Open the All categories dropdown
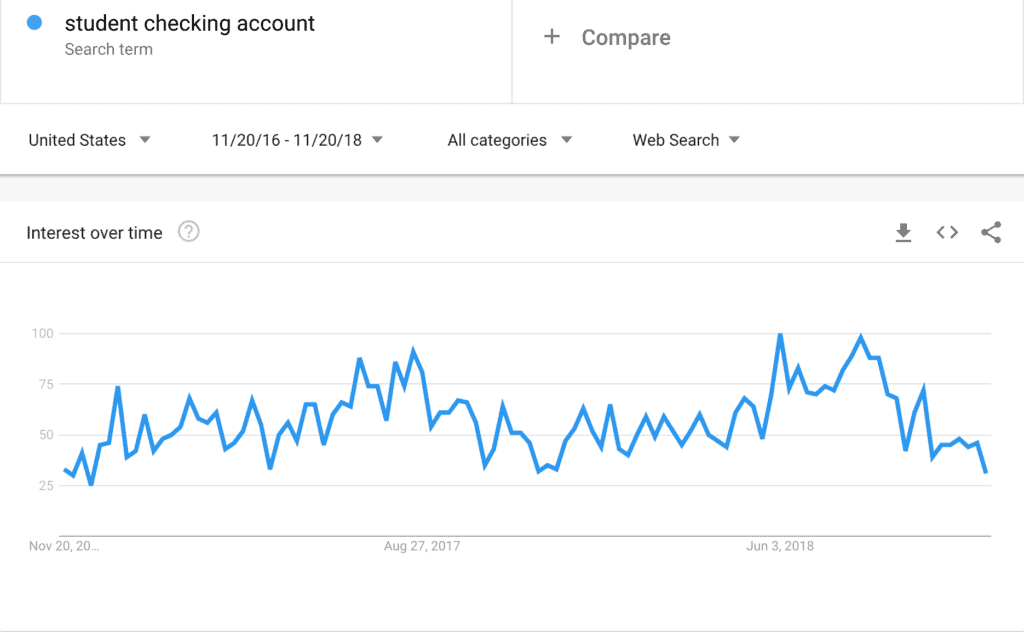This screenshot has height=632, width=1024. 509,140
